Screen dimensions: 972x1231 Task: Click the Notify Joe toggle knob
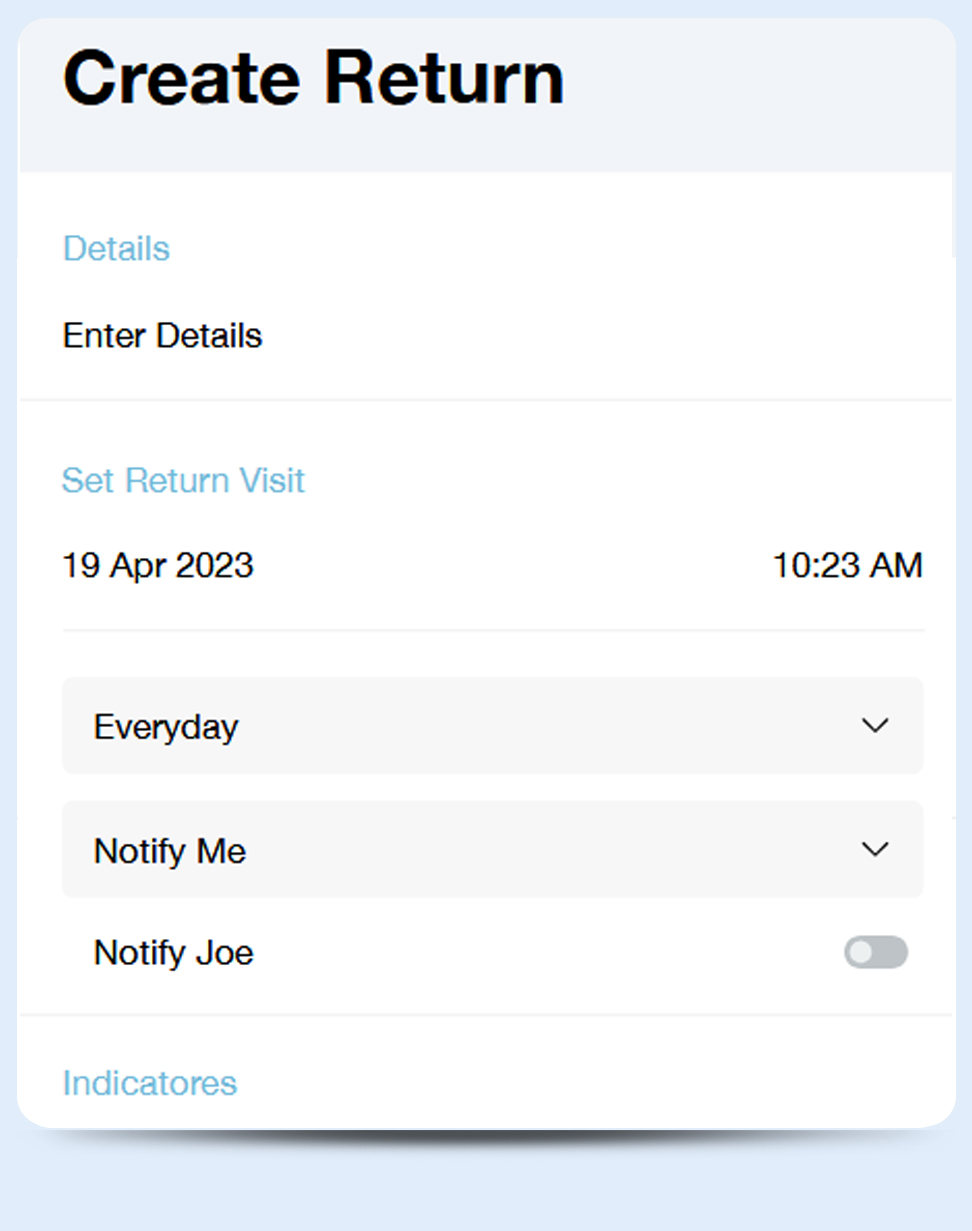click(x=861, y=953)
